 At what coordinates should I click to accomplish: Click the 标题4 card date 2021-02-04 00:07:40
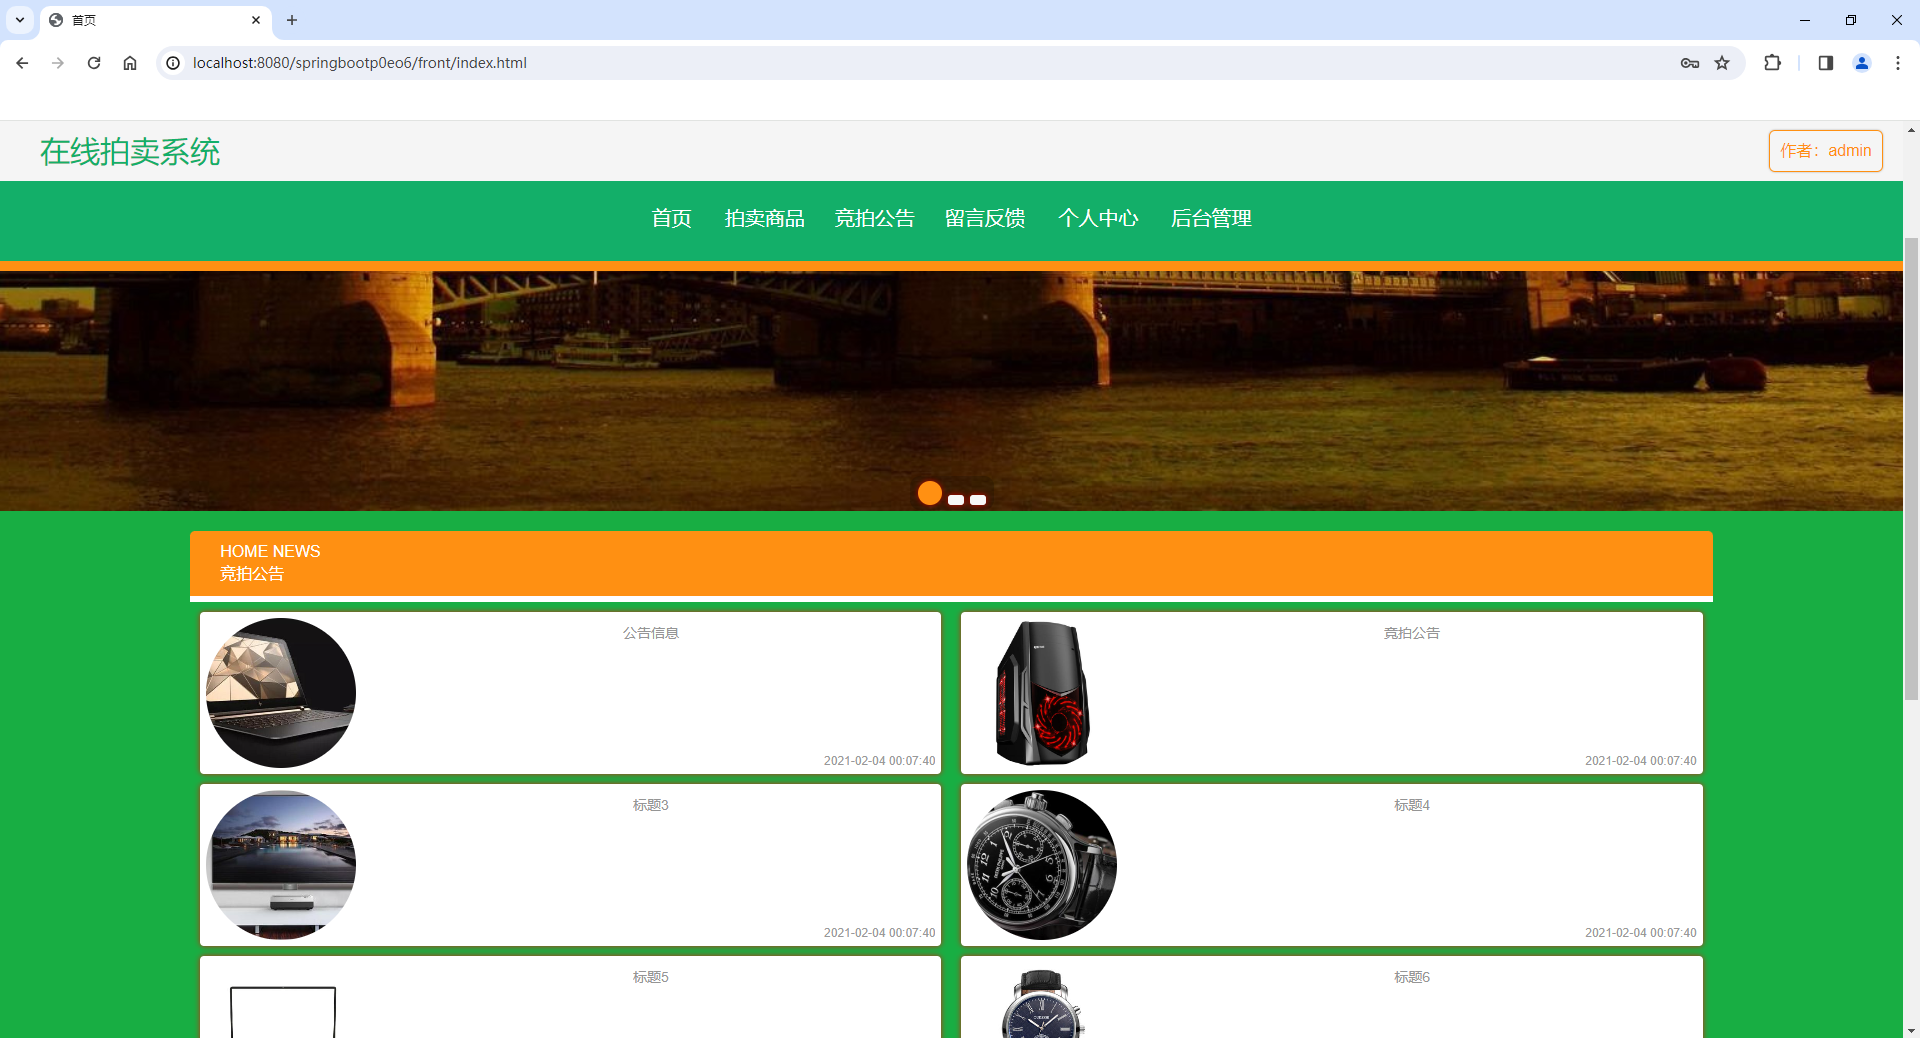pyautogui.click(x=1641, y=933)
